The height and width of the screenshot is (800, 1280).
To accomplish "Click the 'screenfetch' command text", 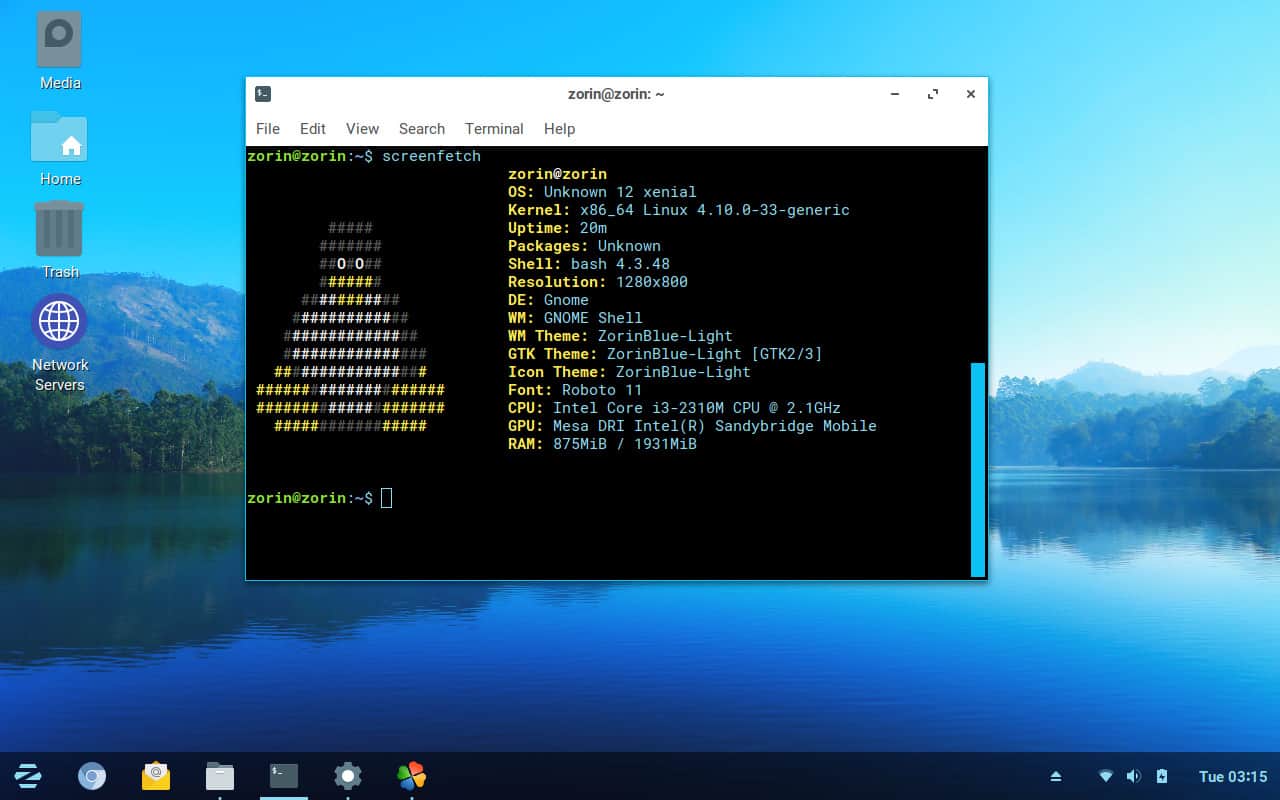I will point(431,156).
